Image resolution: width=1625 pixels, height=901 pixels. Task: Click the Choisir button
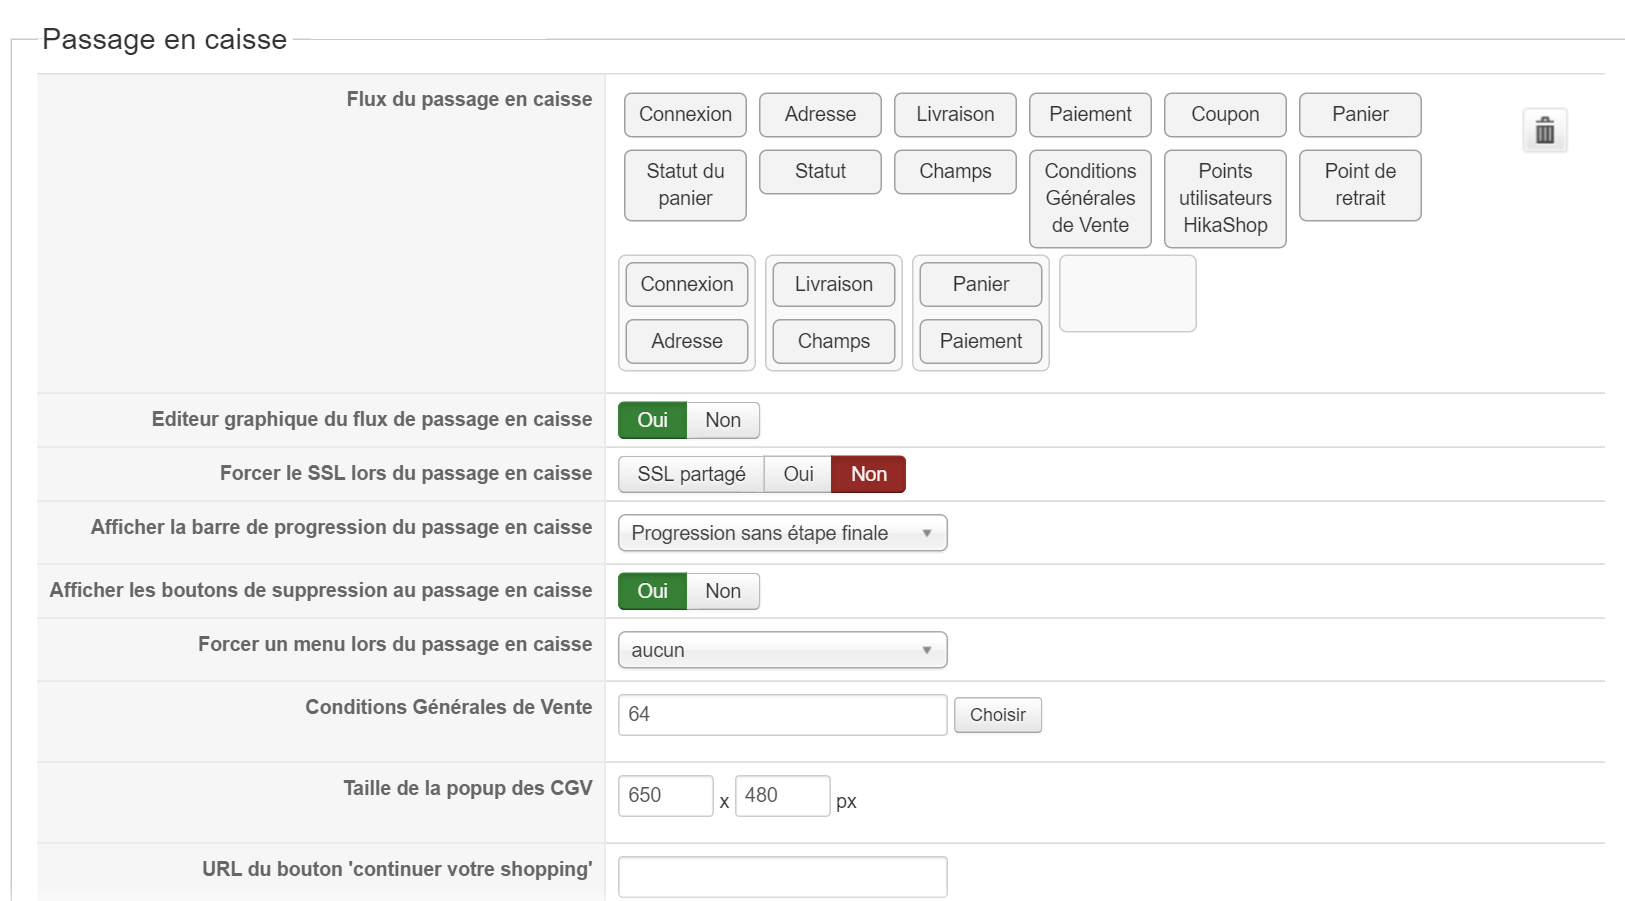997,715
